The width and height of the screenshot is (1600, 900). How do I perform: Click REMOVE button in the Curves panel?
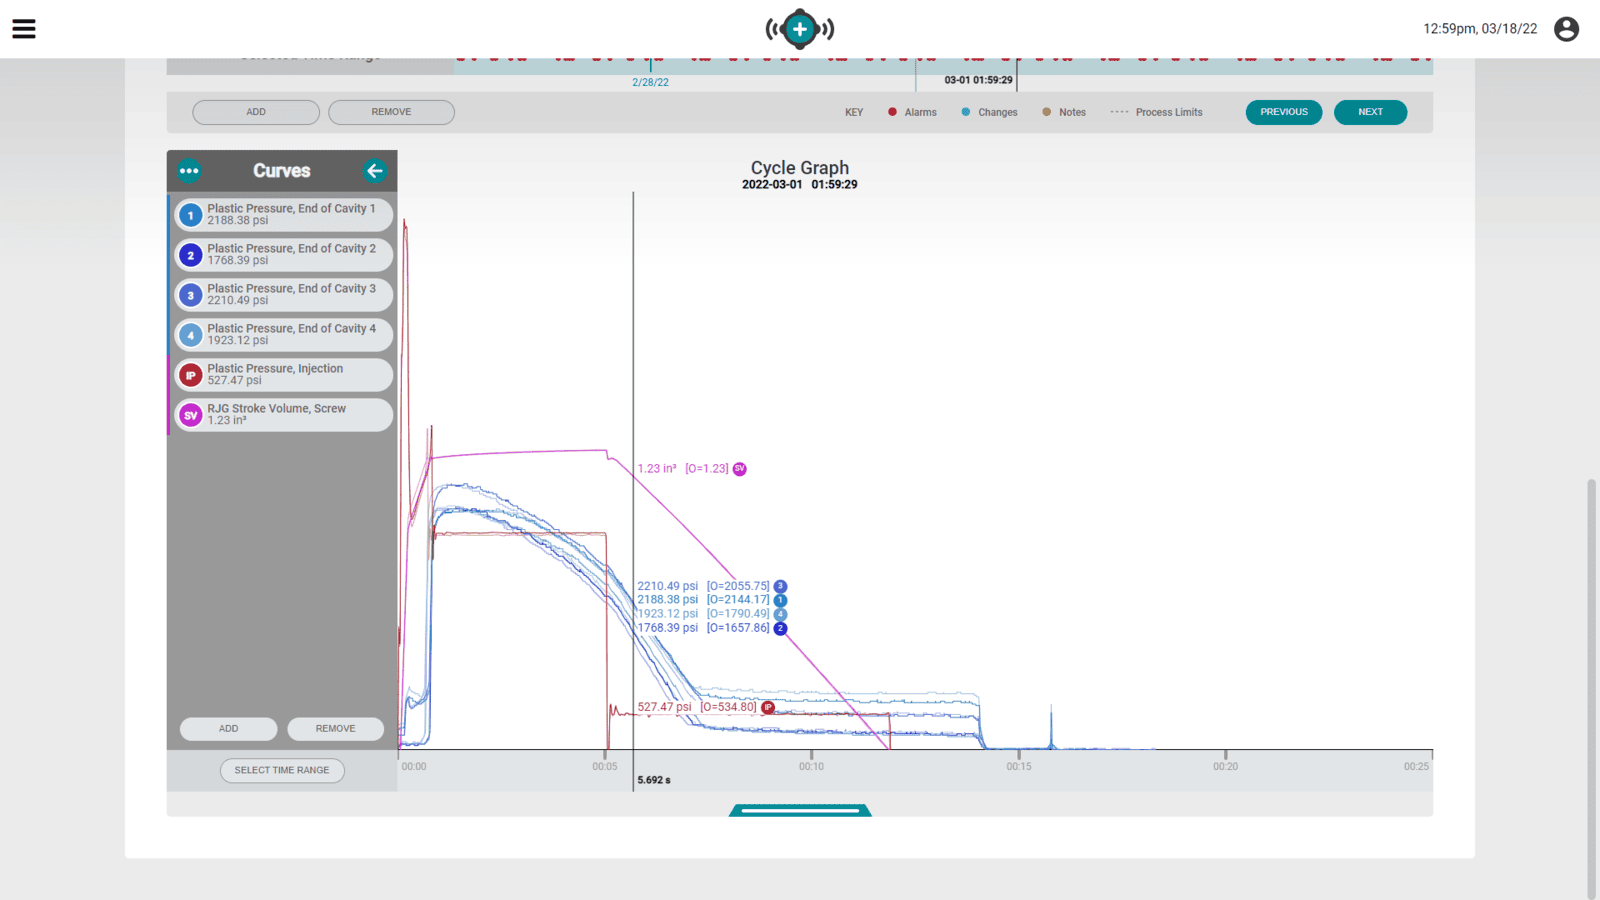pos(335,729)
